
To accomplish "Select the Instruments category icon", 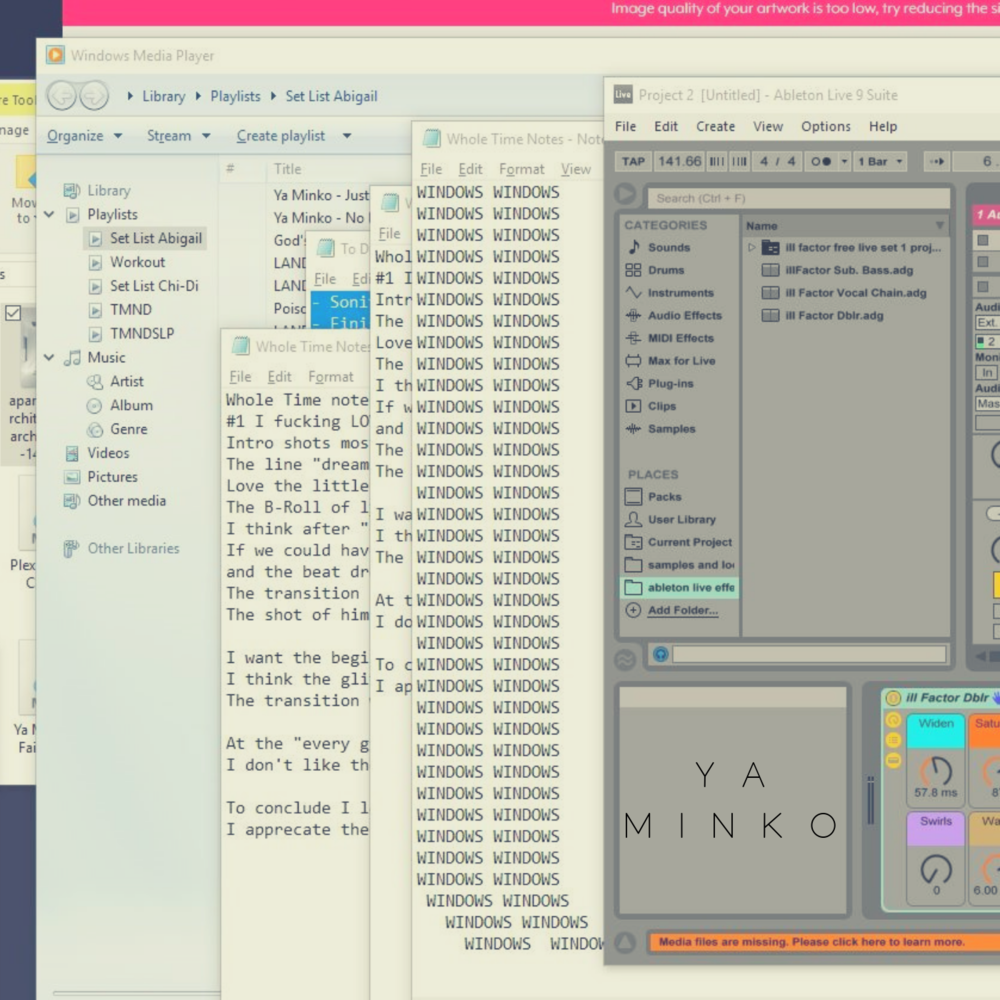I will 633,293.
